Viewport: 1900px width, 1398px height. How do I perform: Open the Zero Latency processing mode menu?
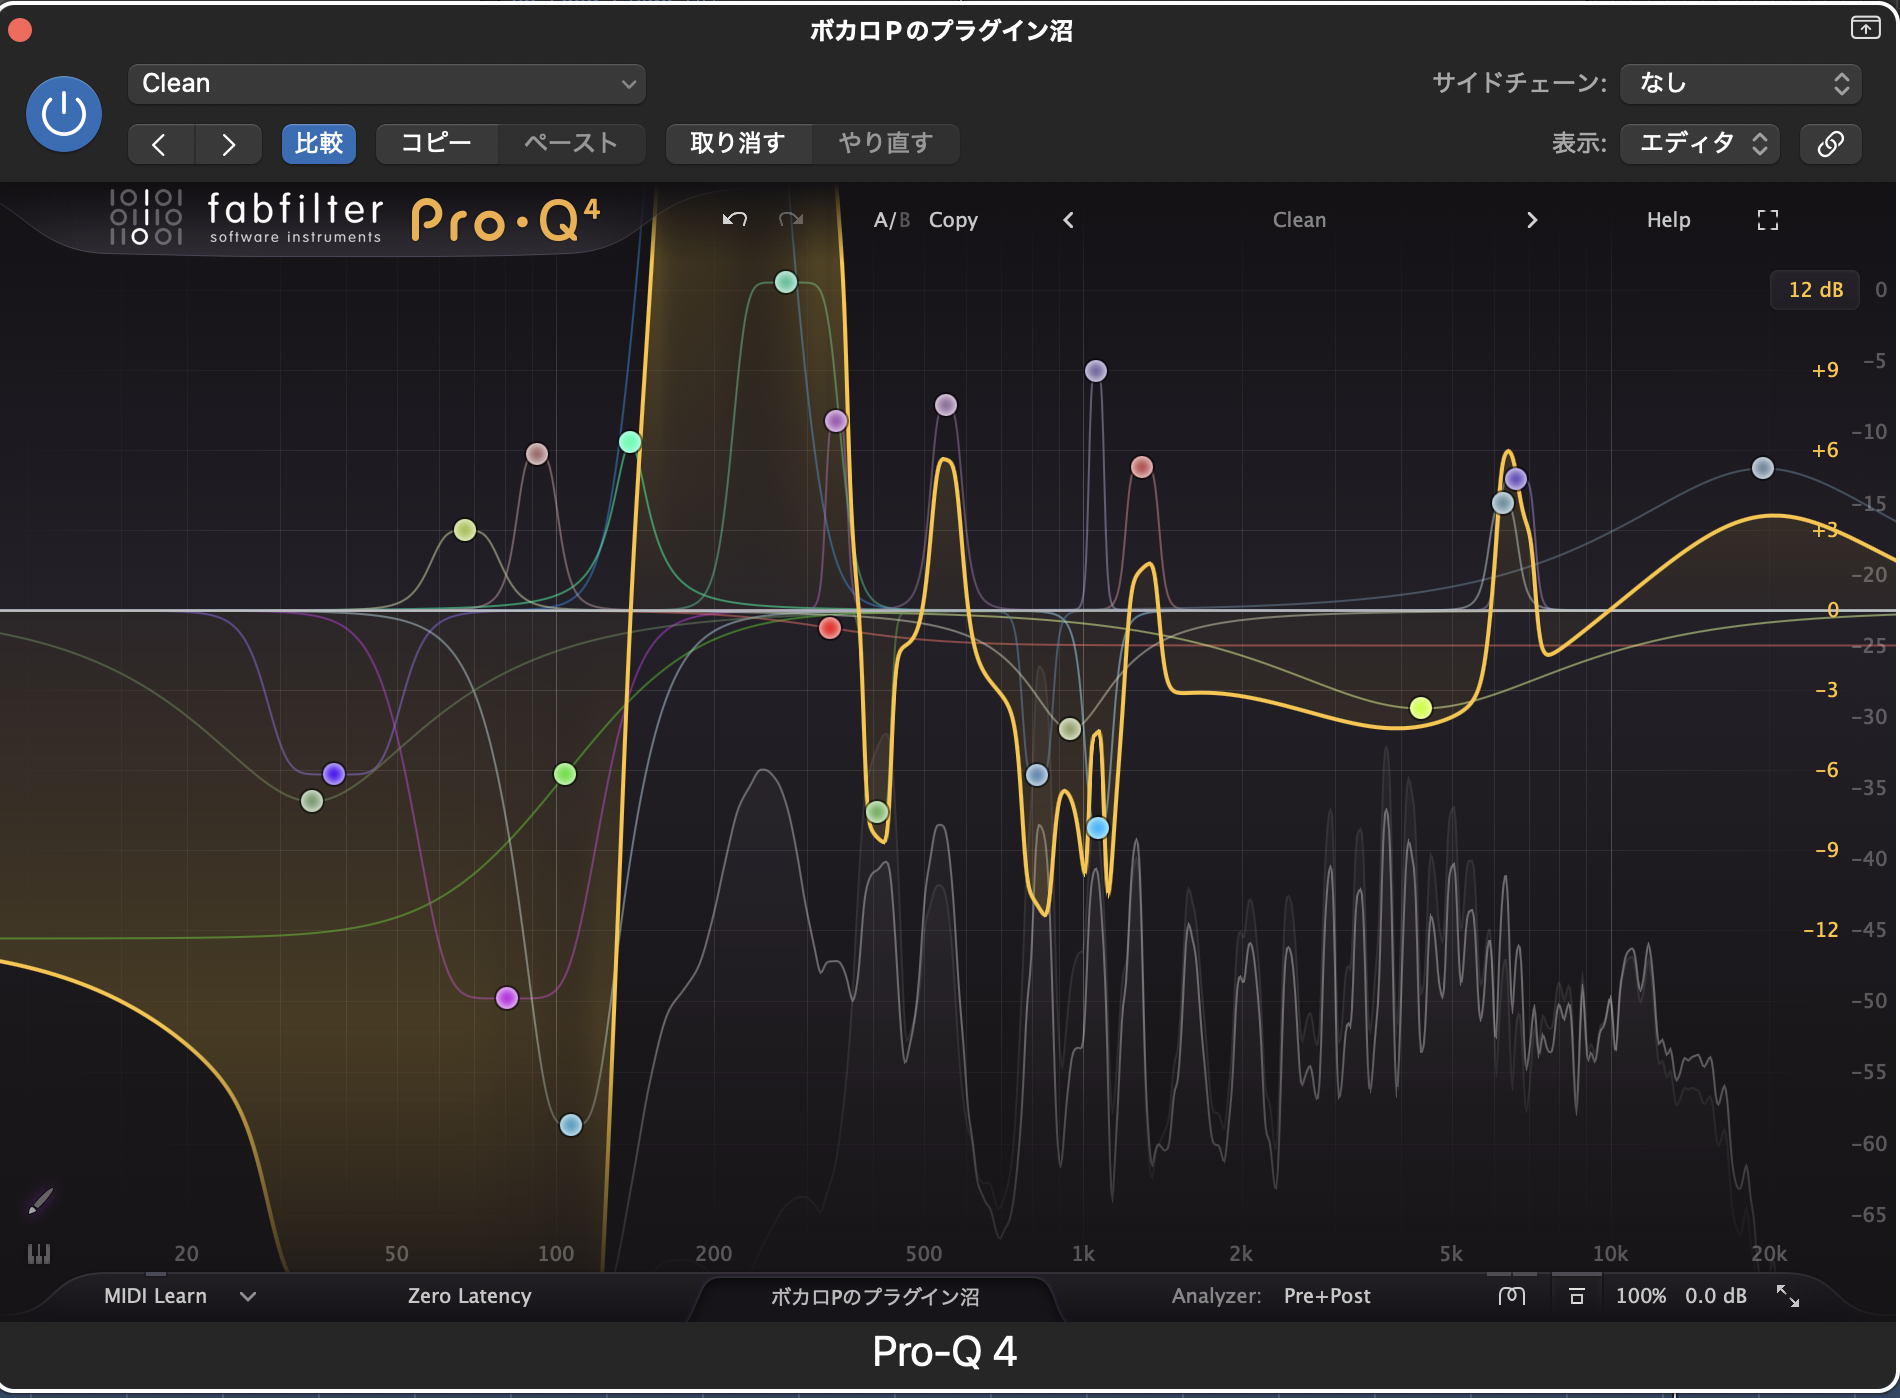coord(469,1296)
